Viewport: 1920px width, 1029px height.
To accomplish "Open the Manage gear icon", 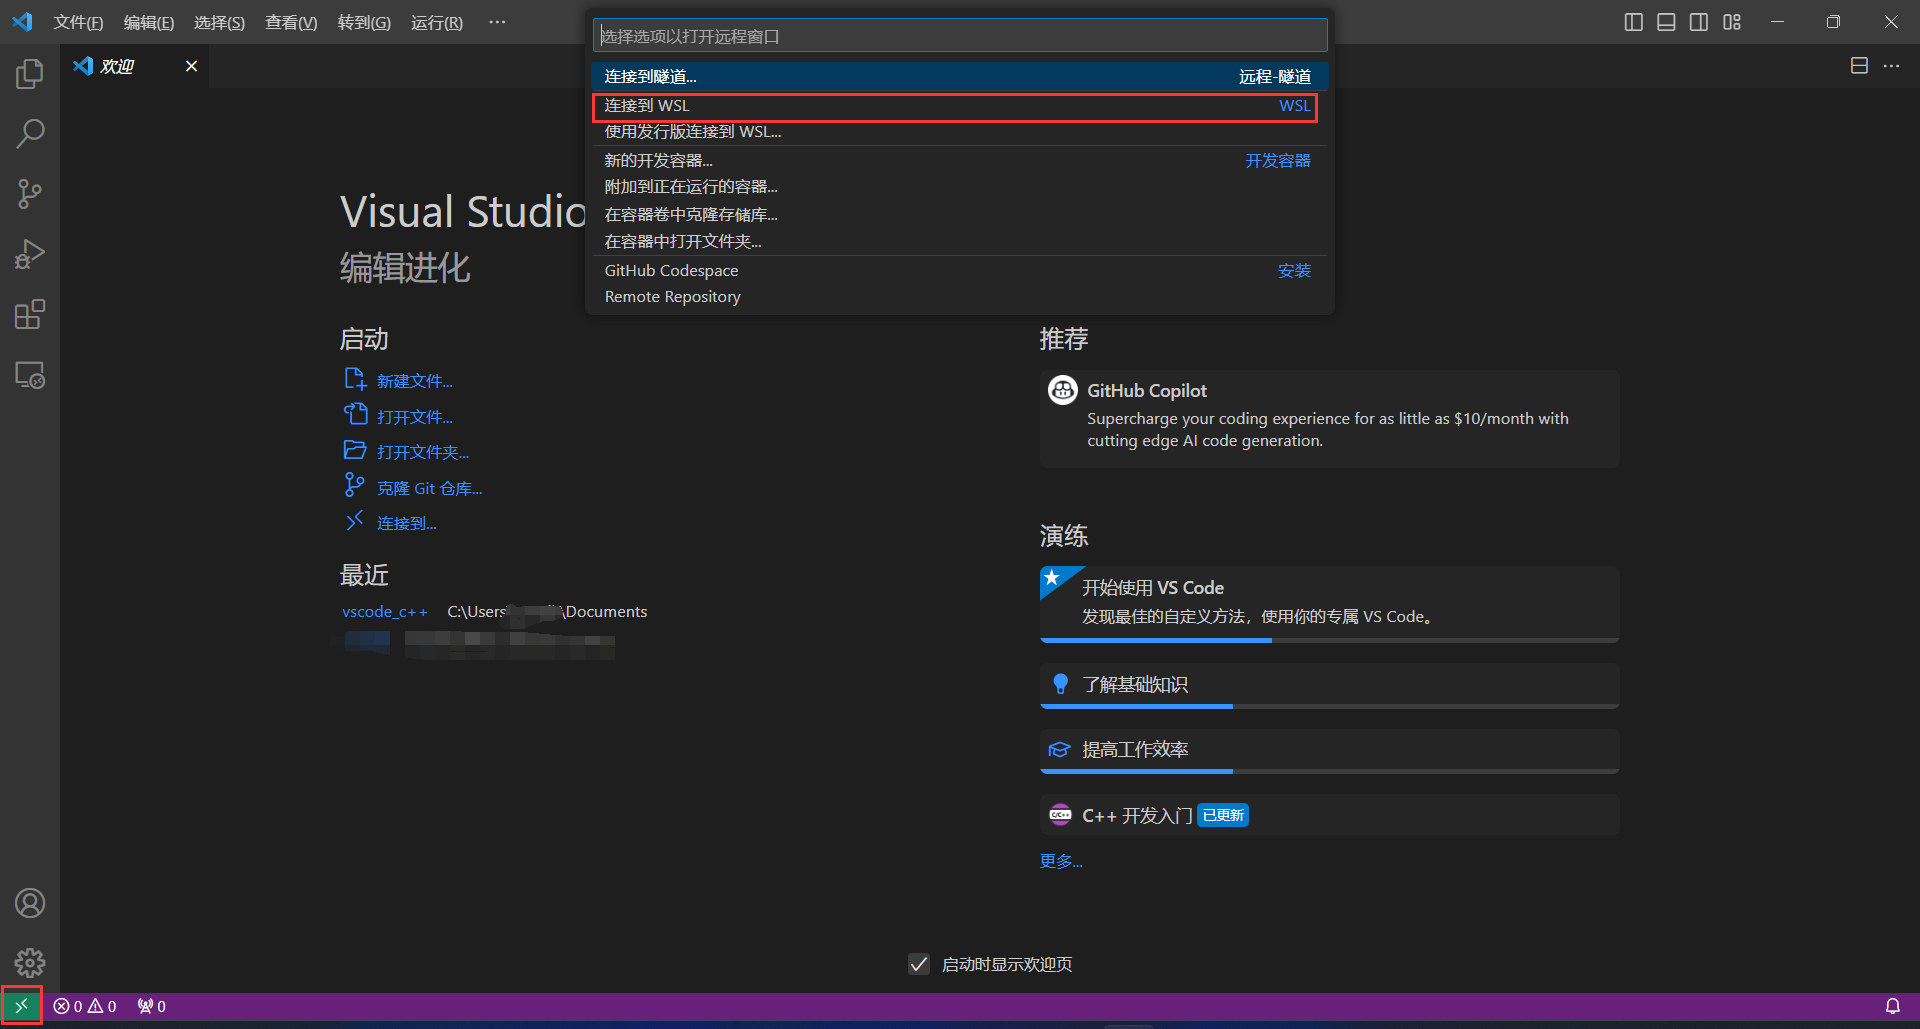I will pyautogui.click(x=30, y=963).
